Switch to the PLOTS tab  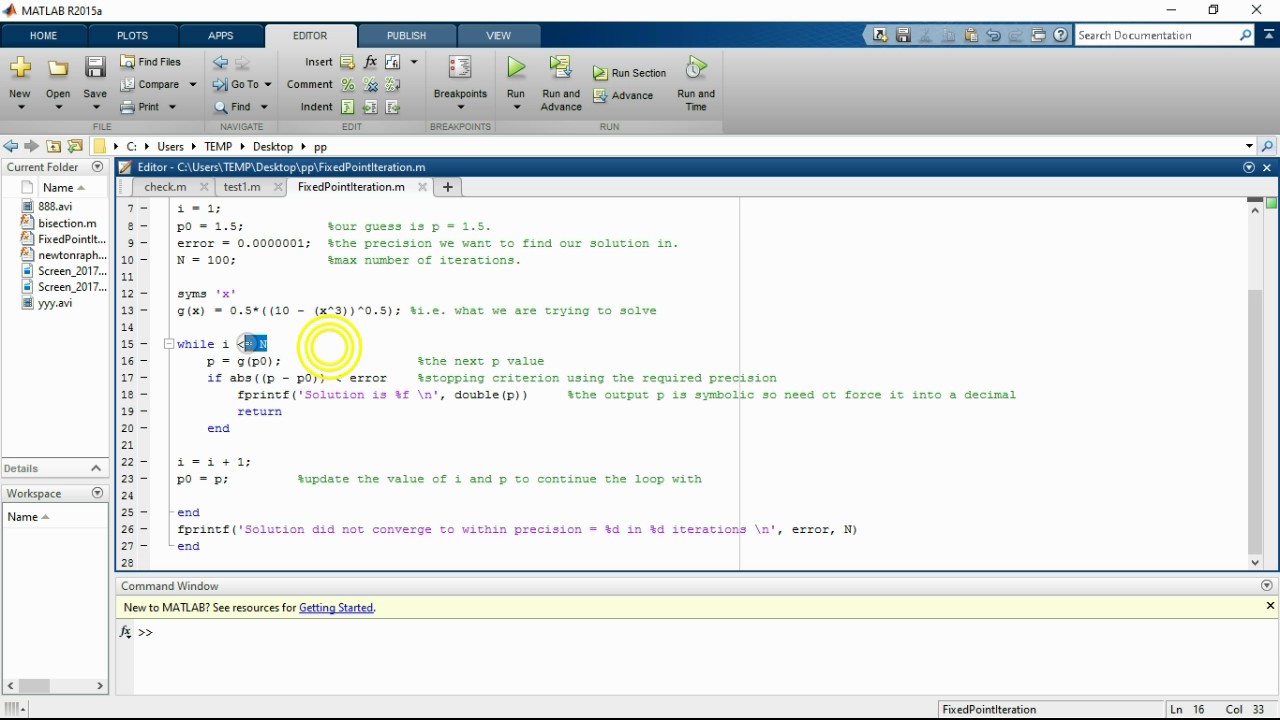pos(132,35)
